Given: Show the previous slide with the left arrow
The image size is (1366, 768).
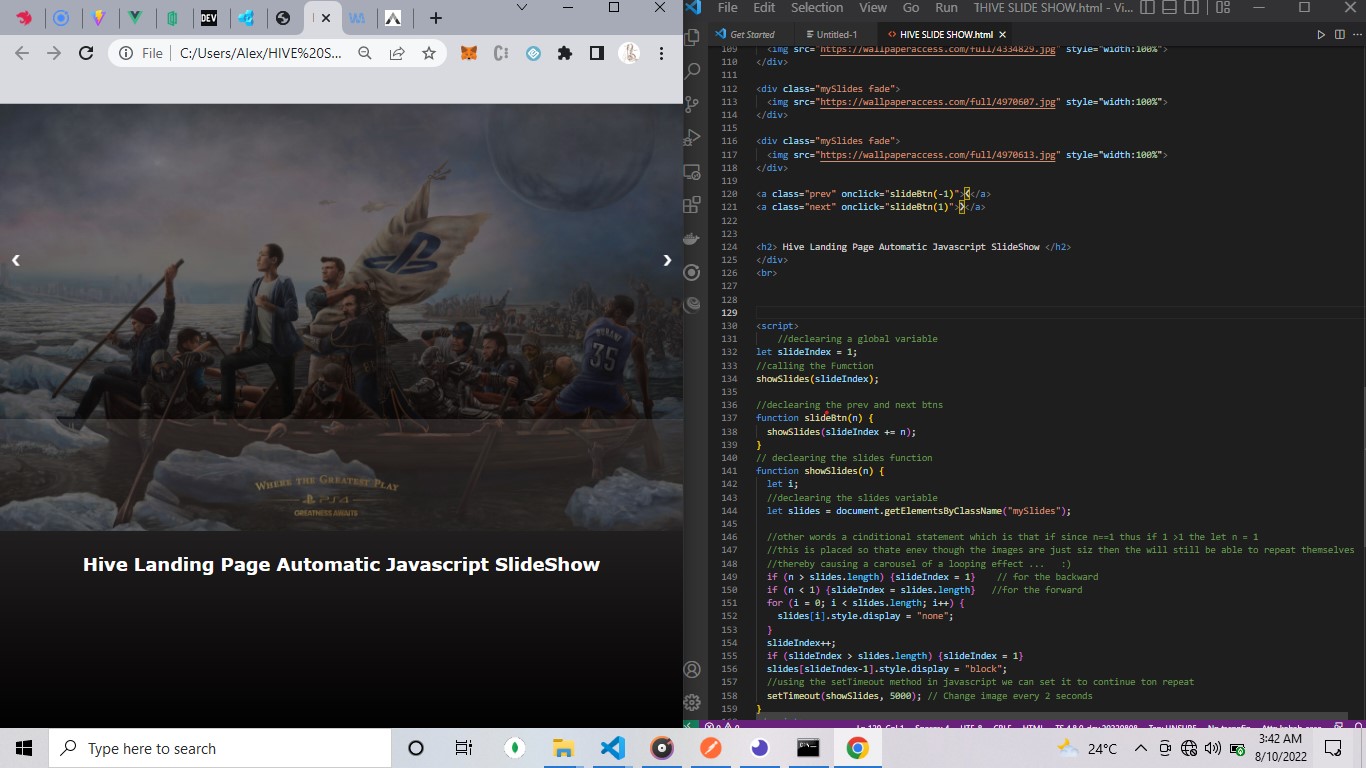Looking at the screenshot, I should (16, 260).
